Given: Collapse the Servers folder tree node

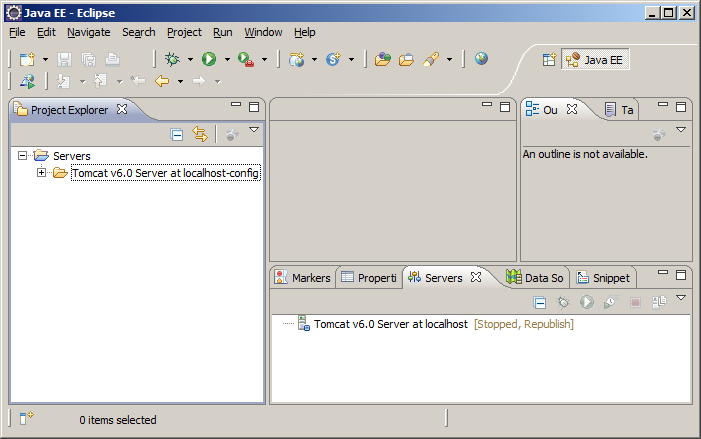Looking at the screenshot, I should click(22, 156).
